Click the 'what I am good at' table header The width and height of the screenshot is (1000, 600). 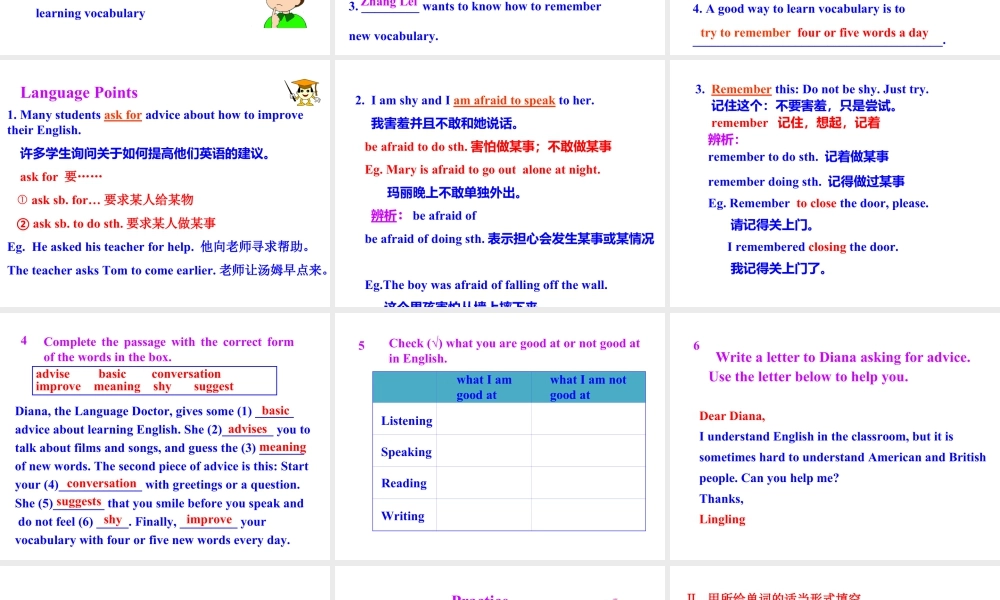click(x=483, y=387)
